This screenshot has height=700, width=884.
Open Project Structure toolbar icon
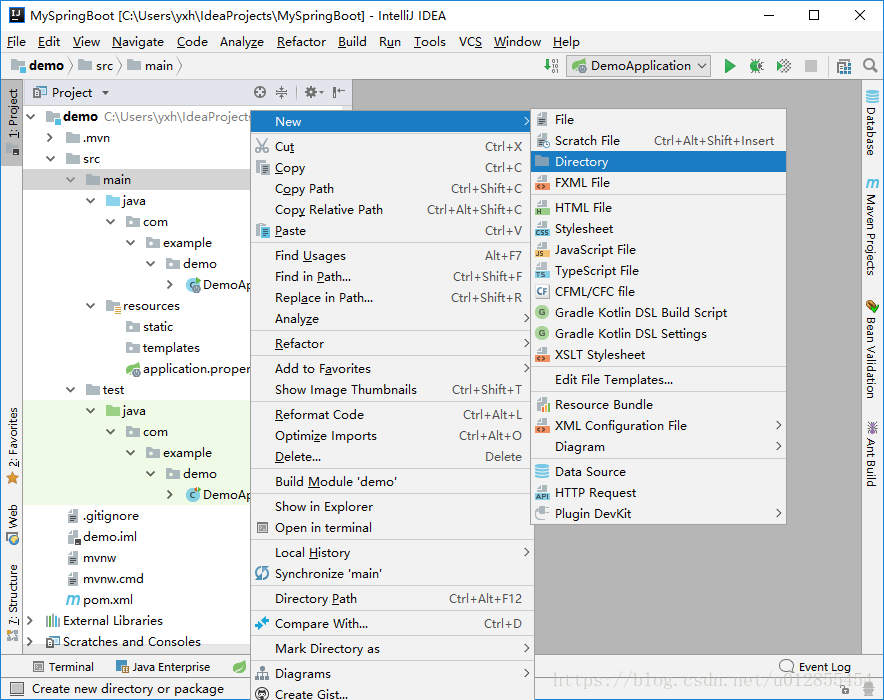(x=844, y=67)
